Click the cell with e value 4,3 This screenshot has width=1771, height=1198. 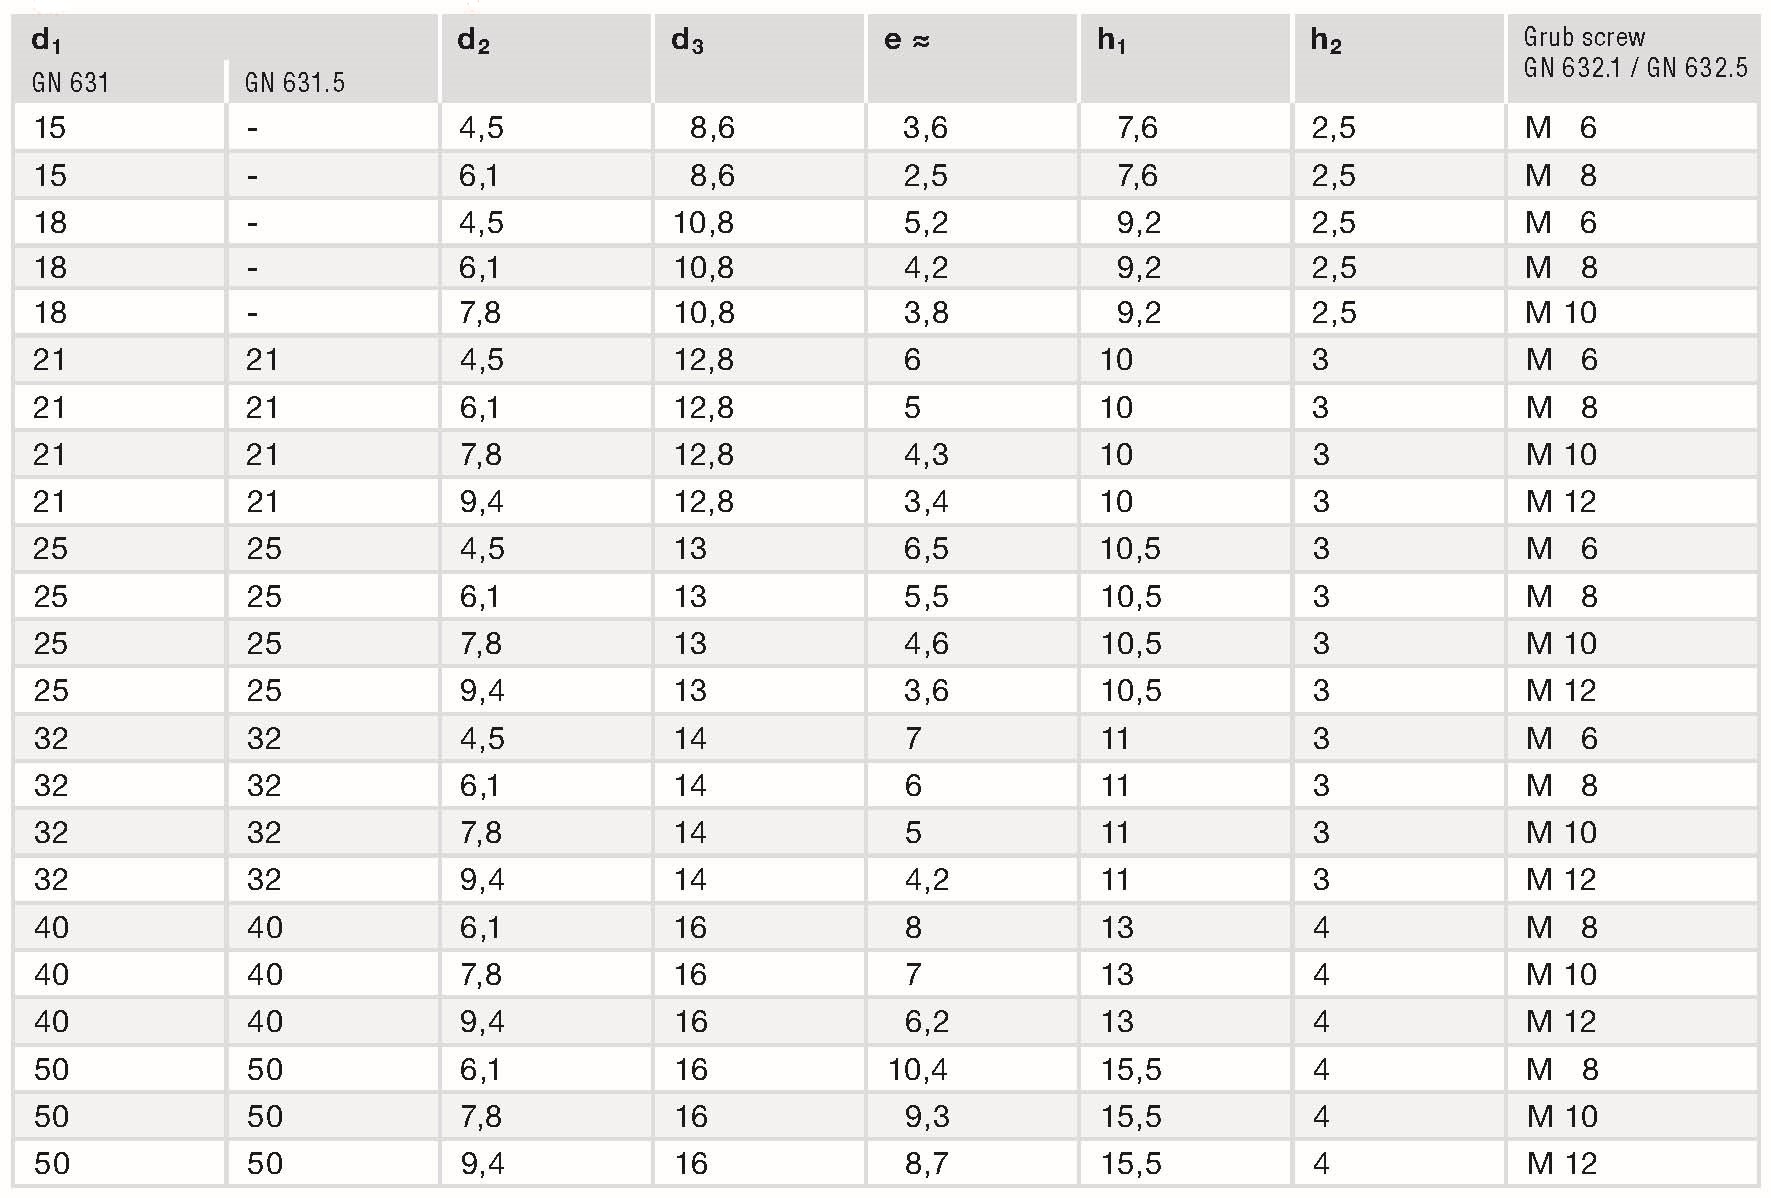click(926, 455)
